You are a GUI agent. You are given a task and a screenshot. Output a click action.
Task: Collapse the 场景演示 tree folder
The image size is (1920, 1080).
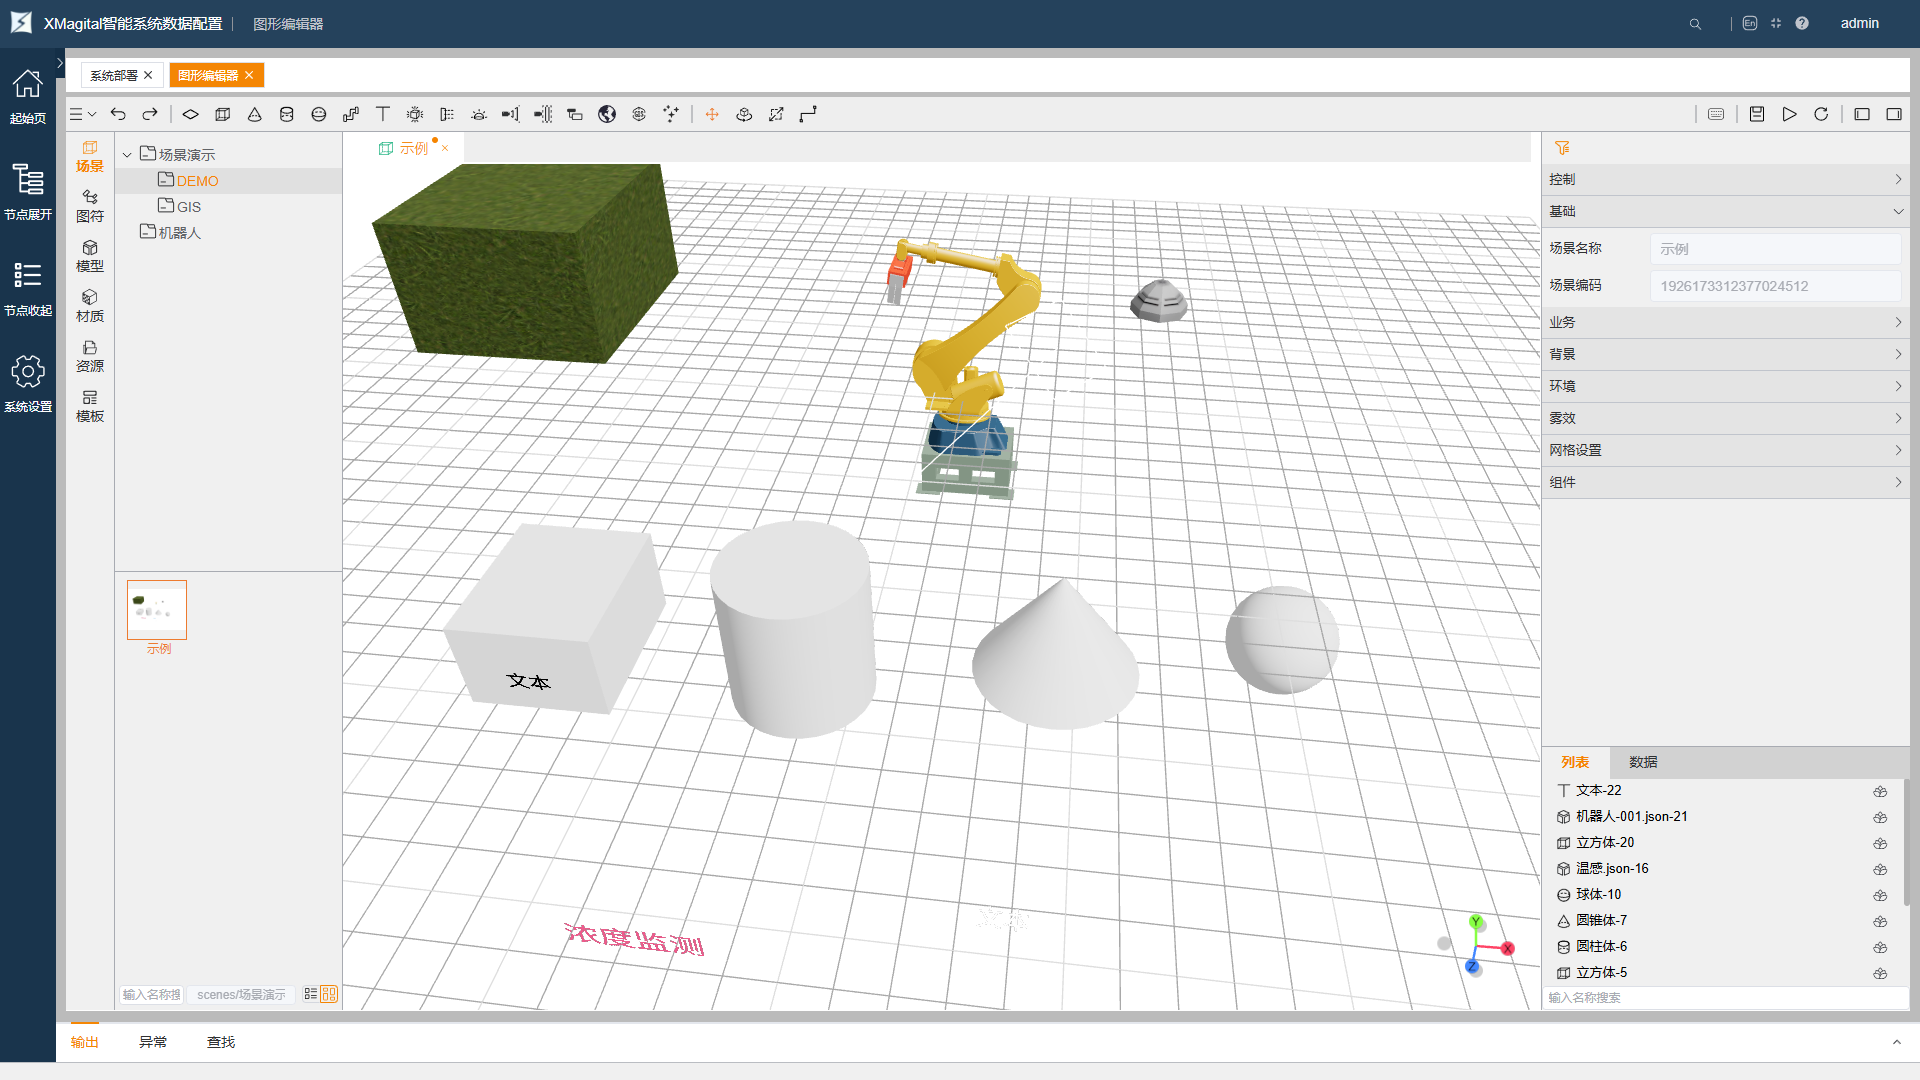127,155
